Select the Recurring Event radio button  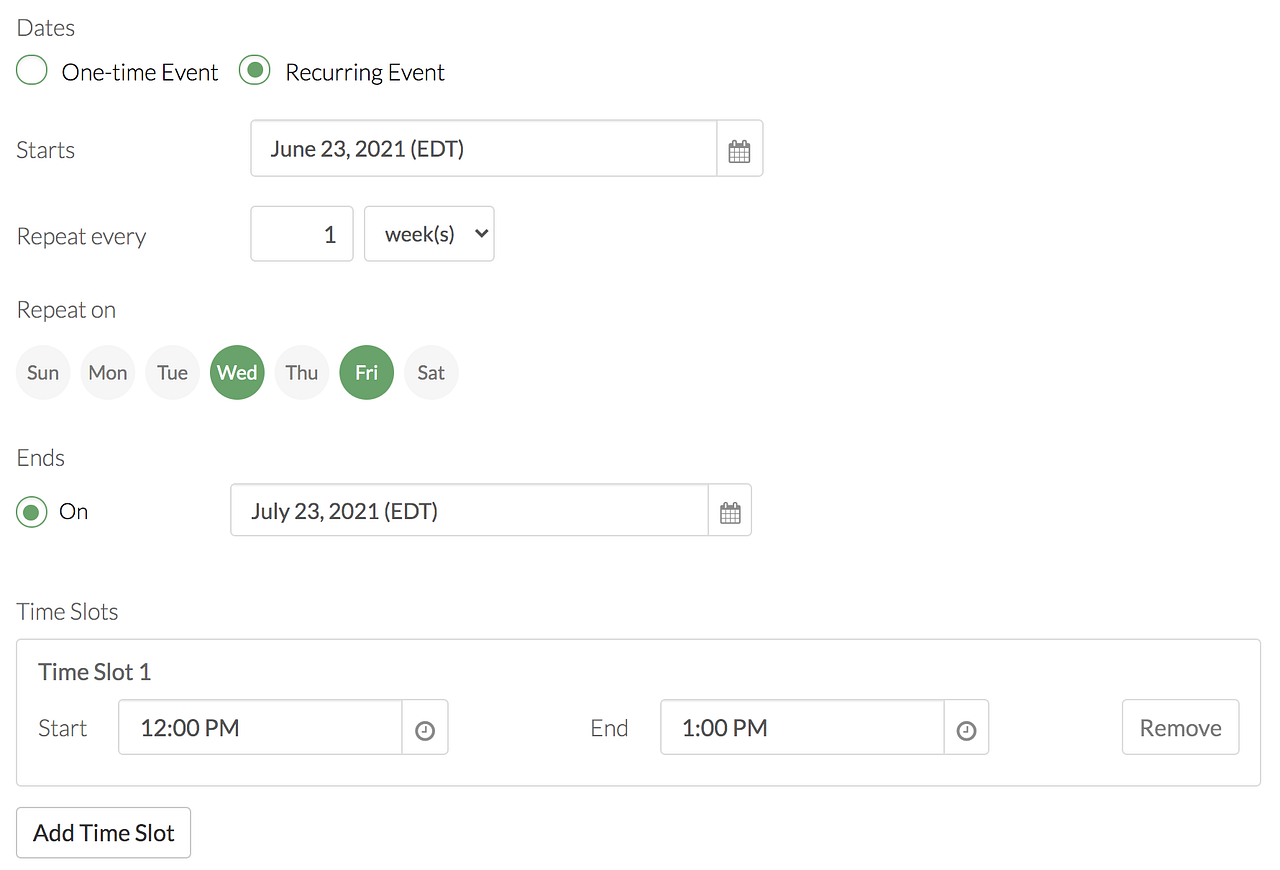[255, 72]
